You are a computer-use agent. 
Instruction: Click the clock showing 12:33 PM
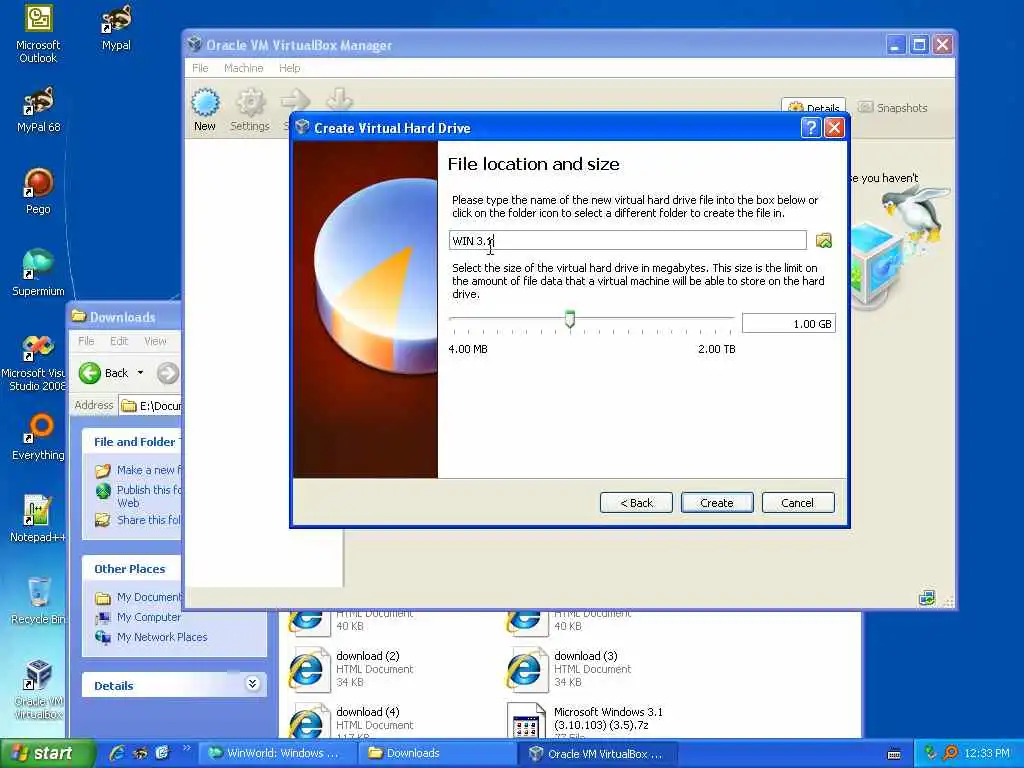[987, 753]
